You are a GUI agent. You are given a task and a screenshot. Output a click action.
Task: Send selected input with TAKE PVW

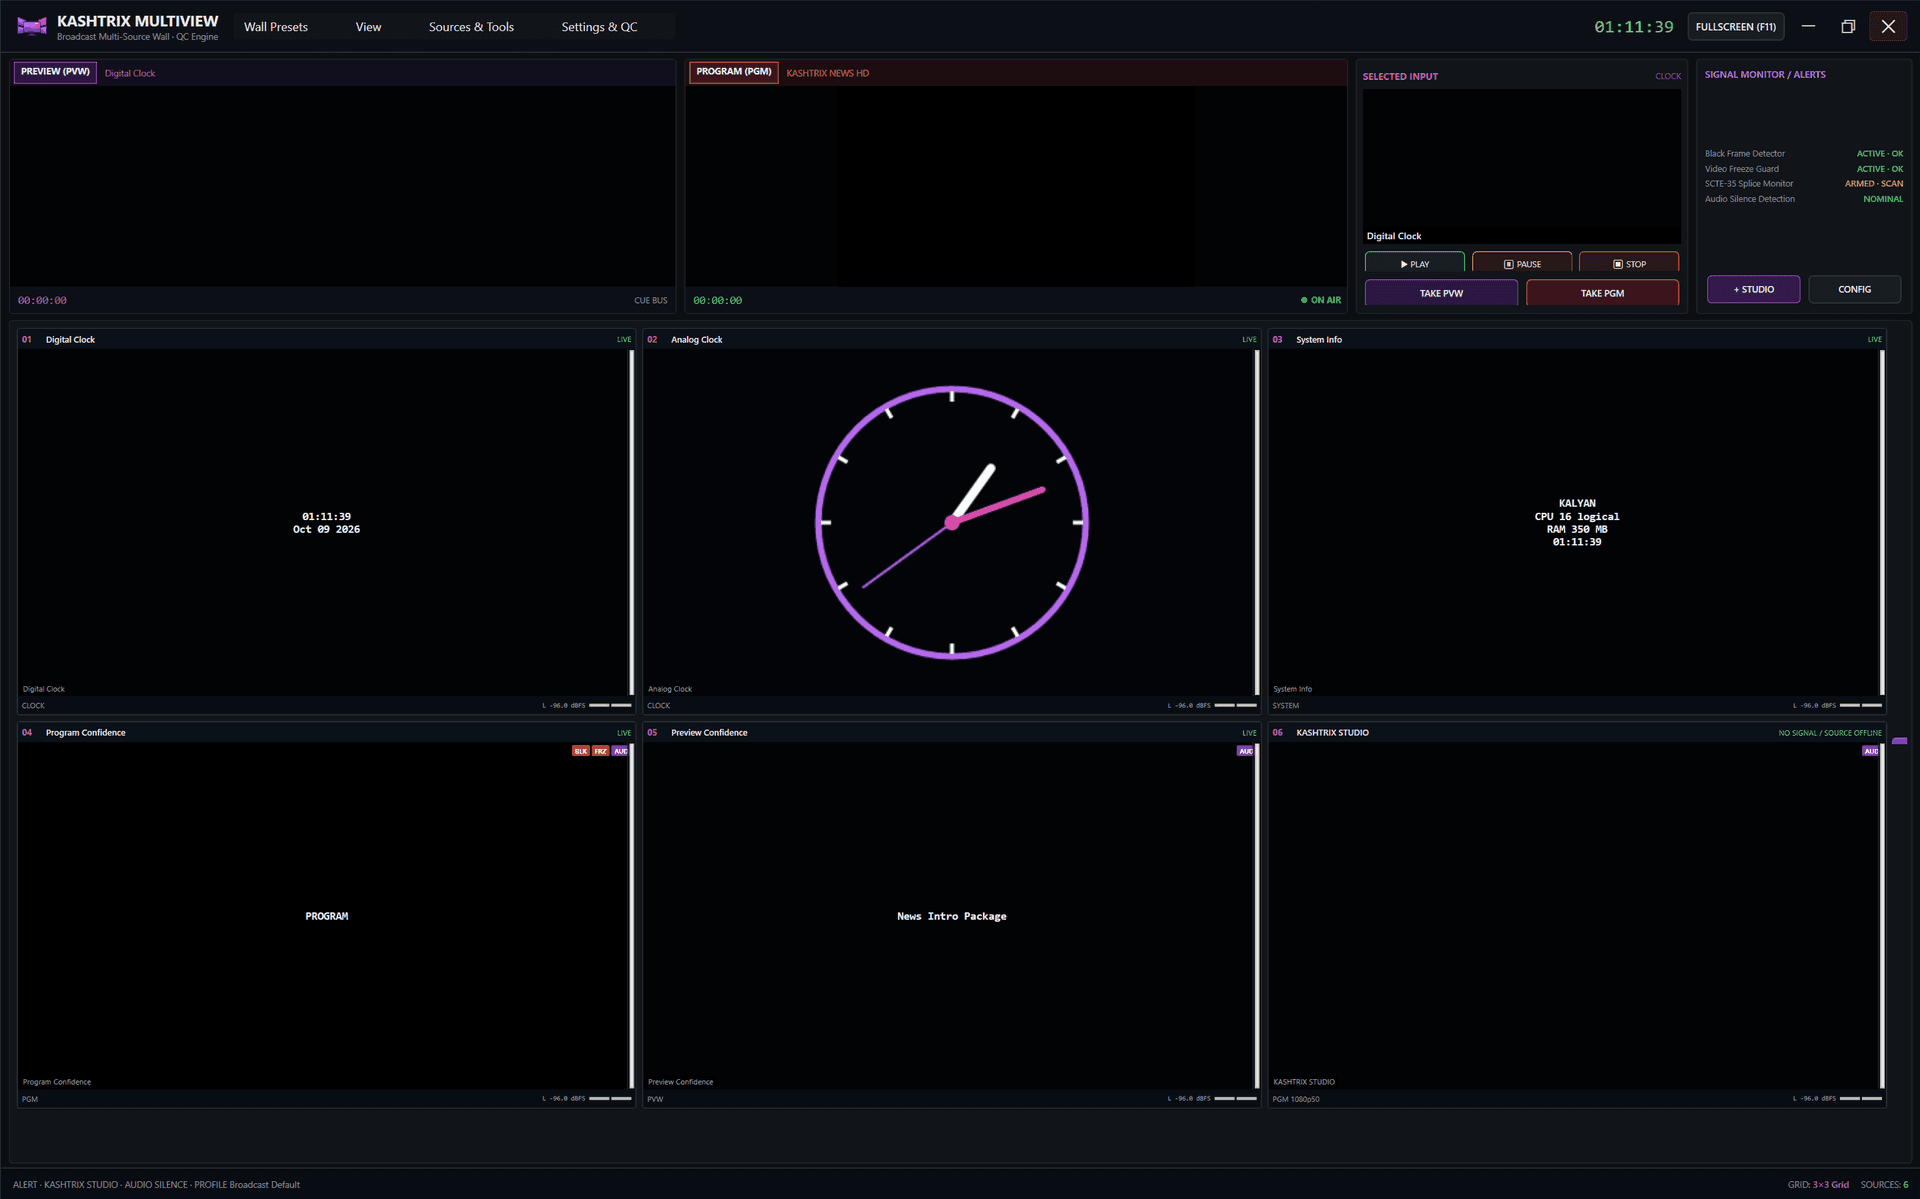pos(1441,293)
